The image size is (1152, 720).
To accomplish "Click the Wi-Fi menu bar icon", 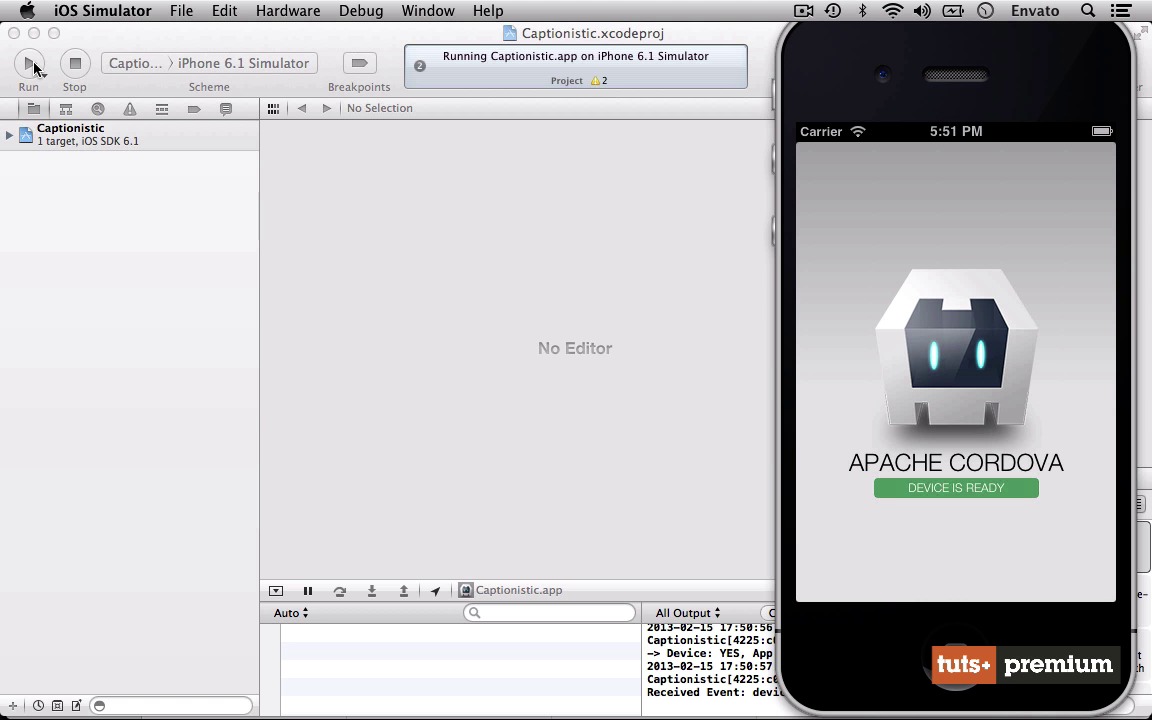I will point(893,11).
